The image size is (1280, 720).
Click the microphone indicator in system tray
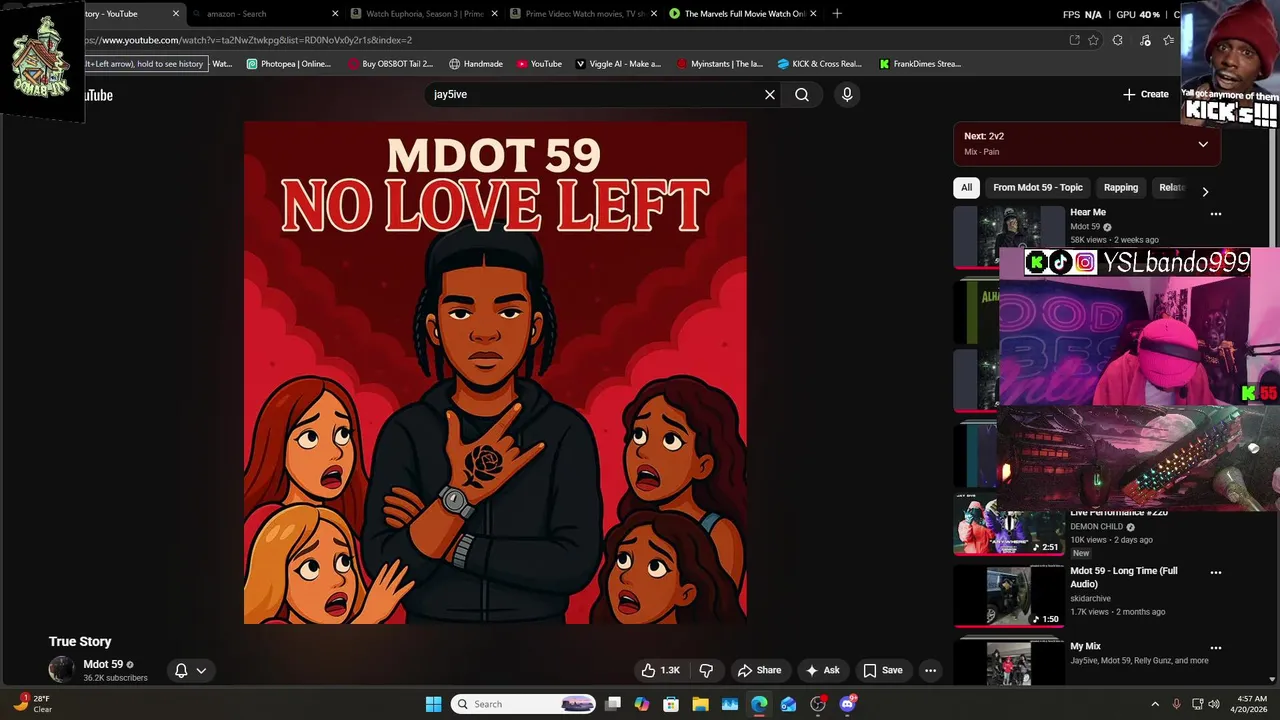point(1176,704)
